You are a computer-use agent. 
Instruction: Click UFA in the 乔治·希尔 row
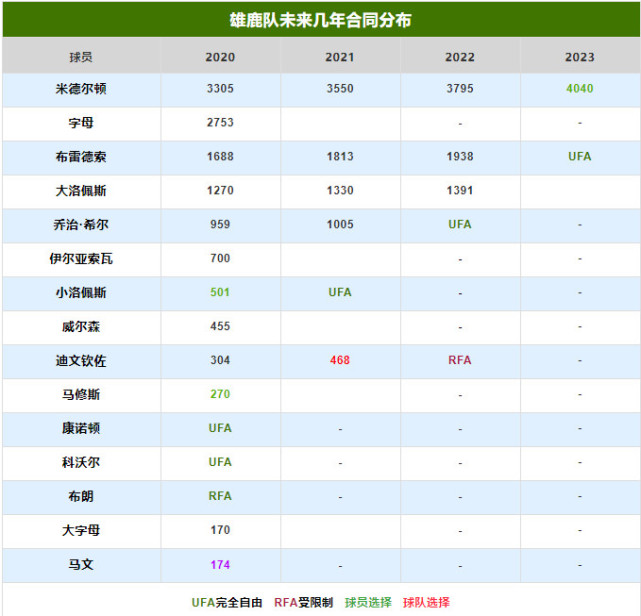pyautogui.click(x=460, y=224)
